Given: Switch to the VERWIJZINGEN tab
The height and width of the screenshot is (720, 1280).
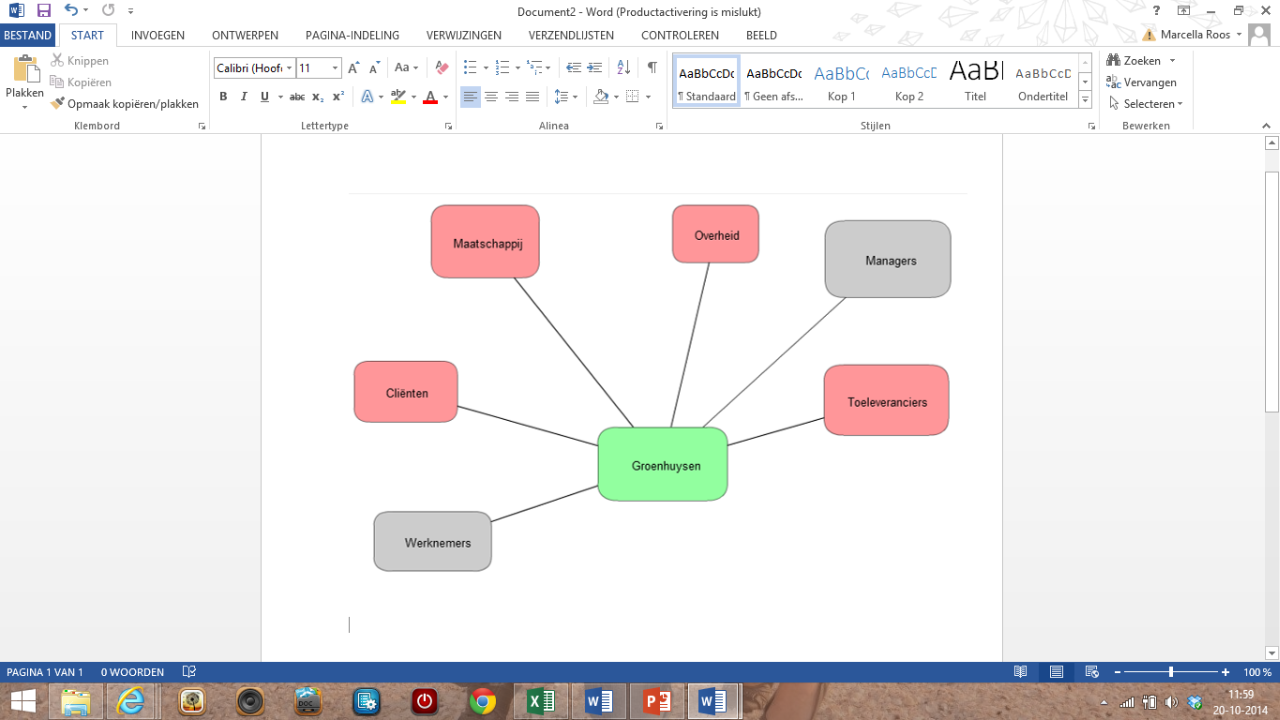Looking at the screenshot, I should tap(464, 35).
